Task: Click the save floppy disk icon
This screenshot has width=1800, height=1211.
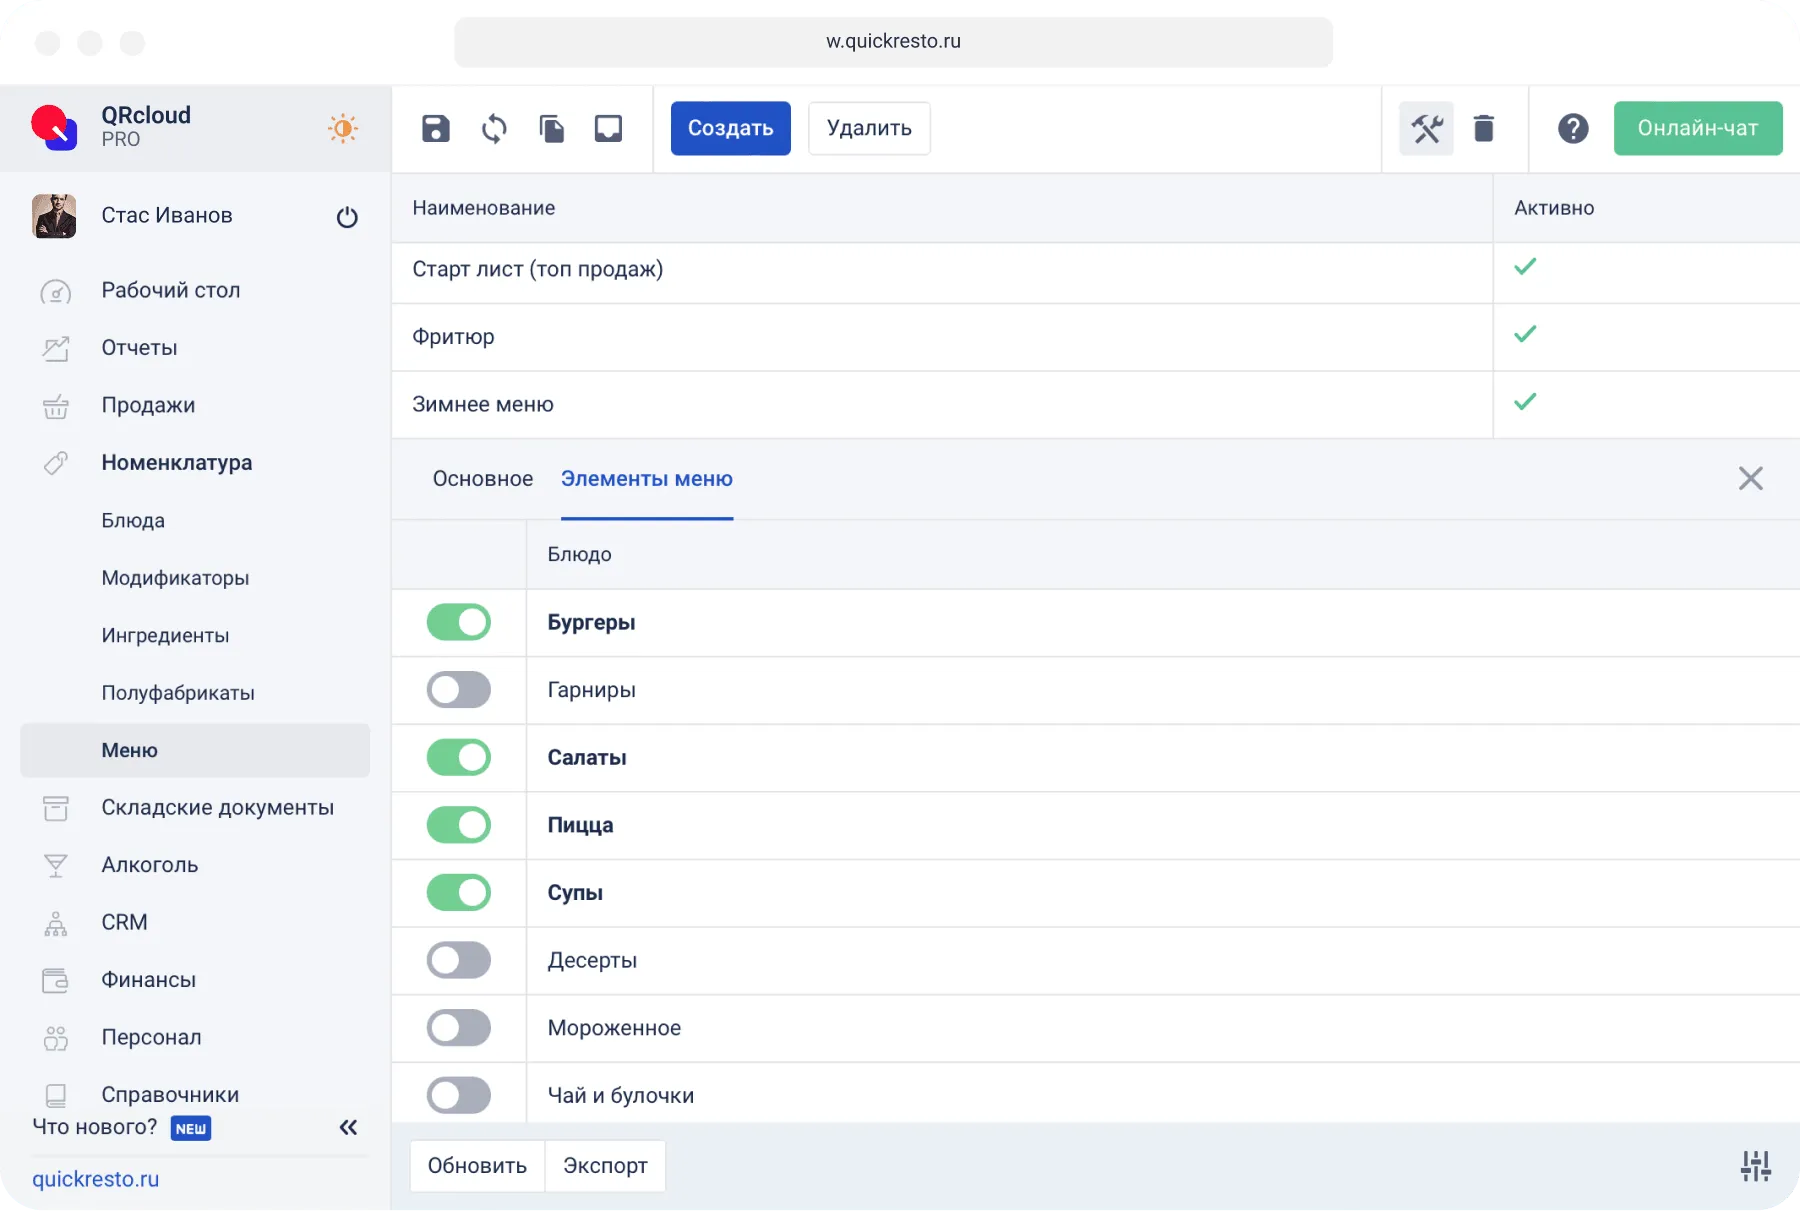Action: coord(436,128)
